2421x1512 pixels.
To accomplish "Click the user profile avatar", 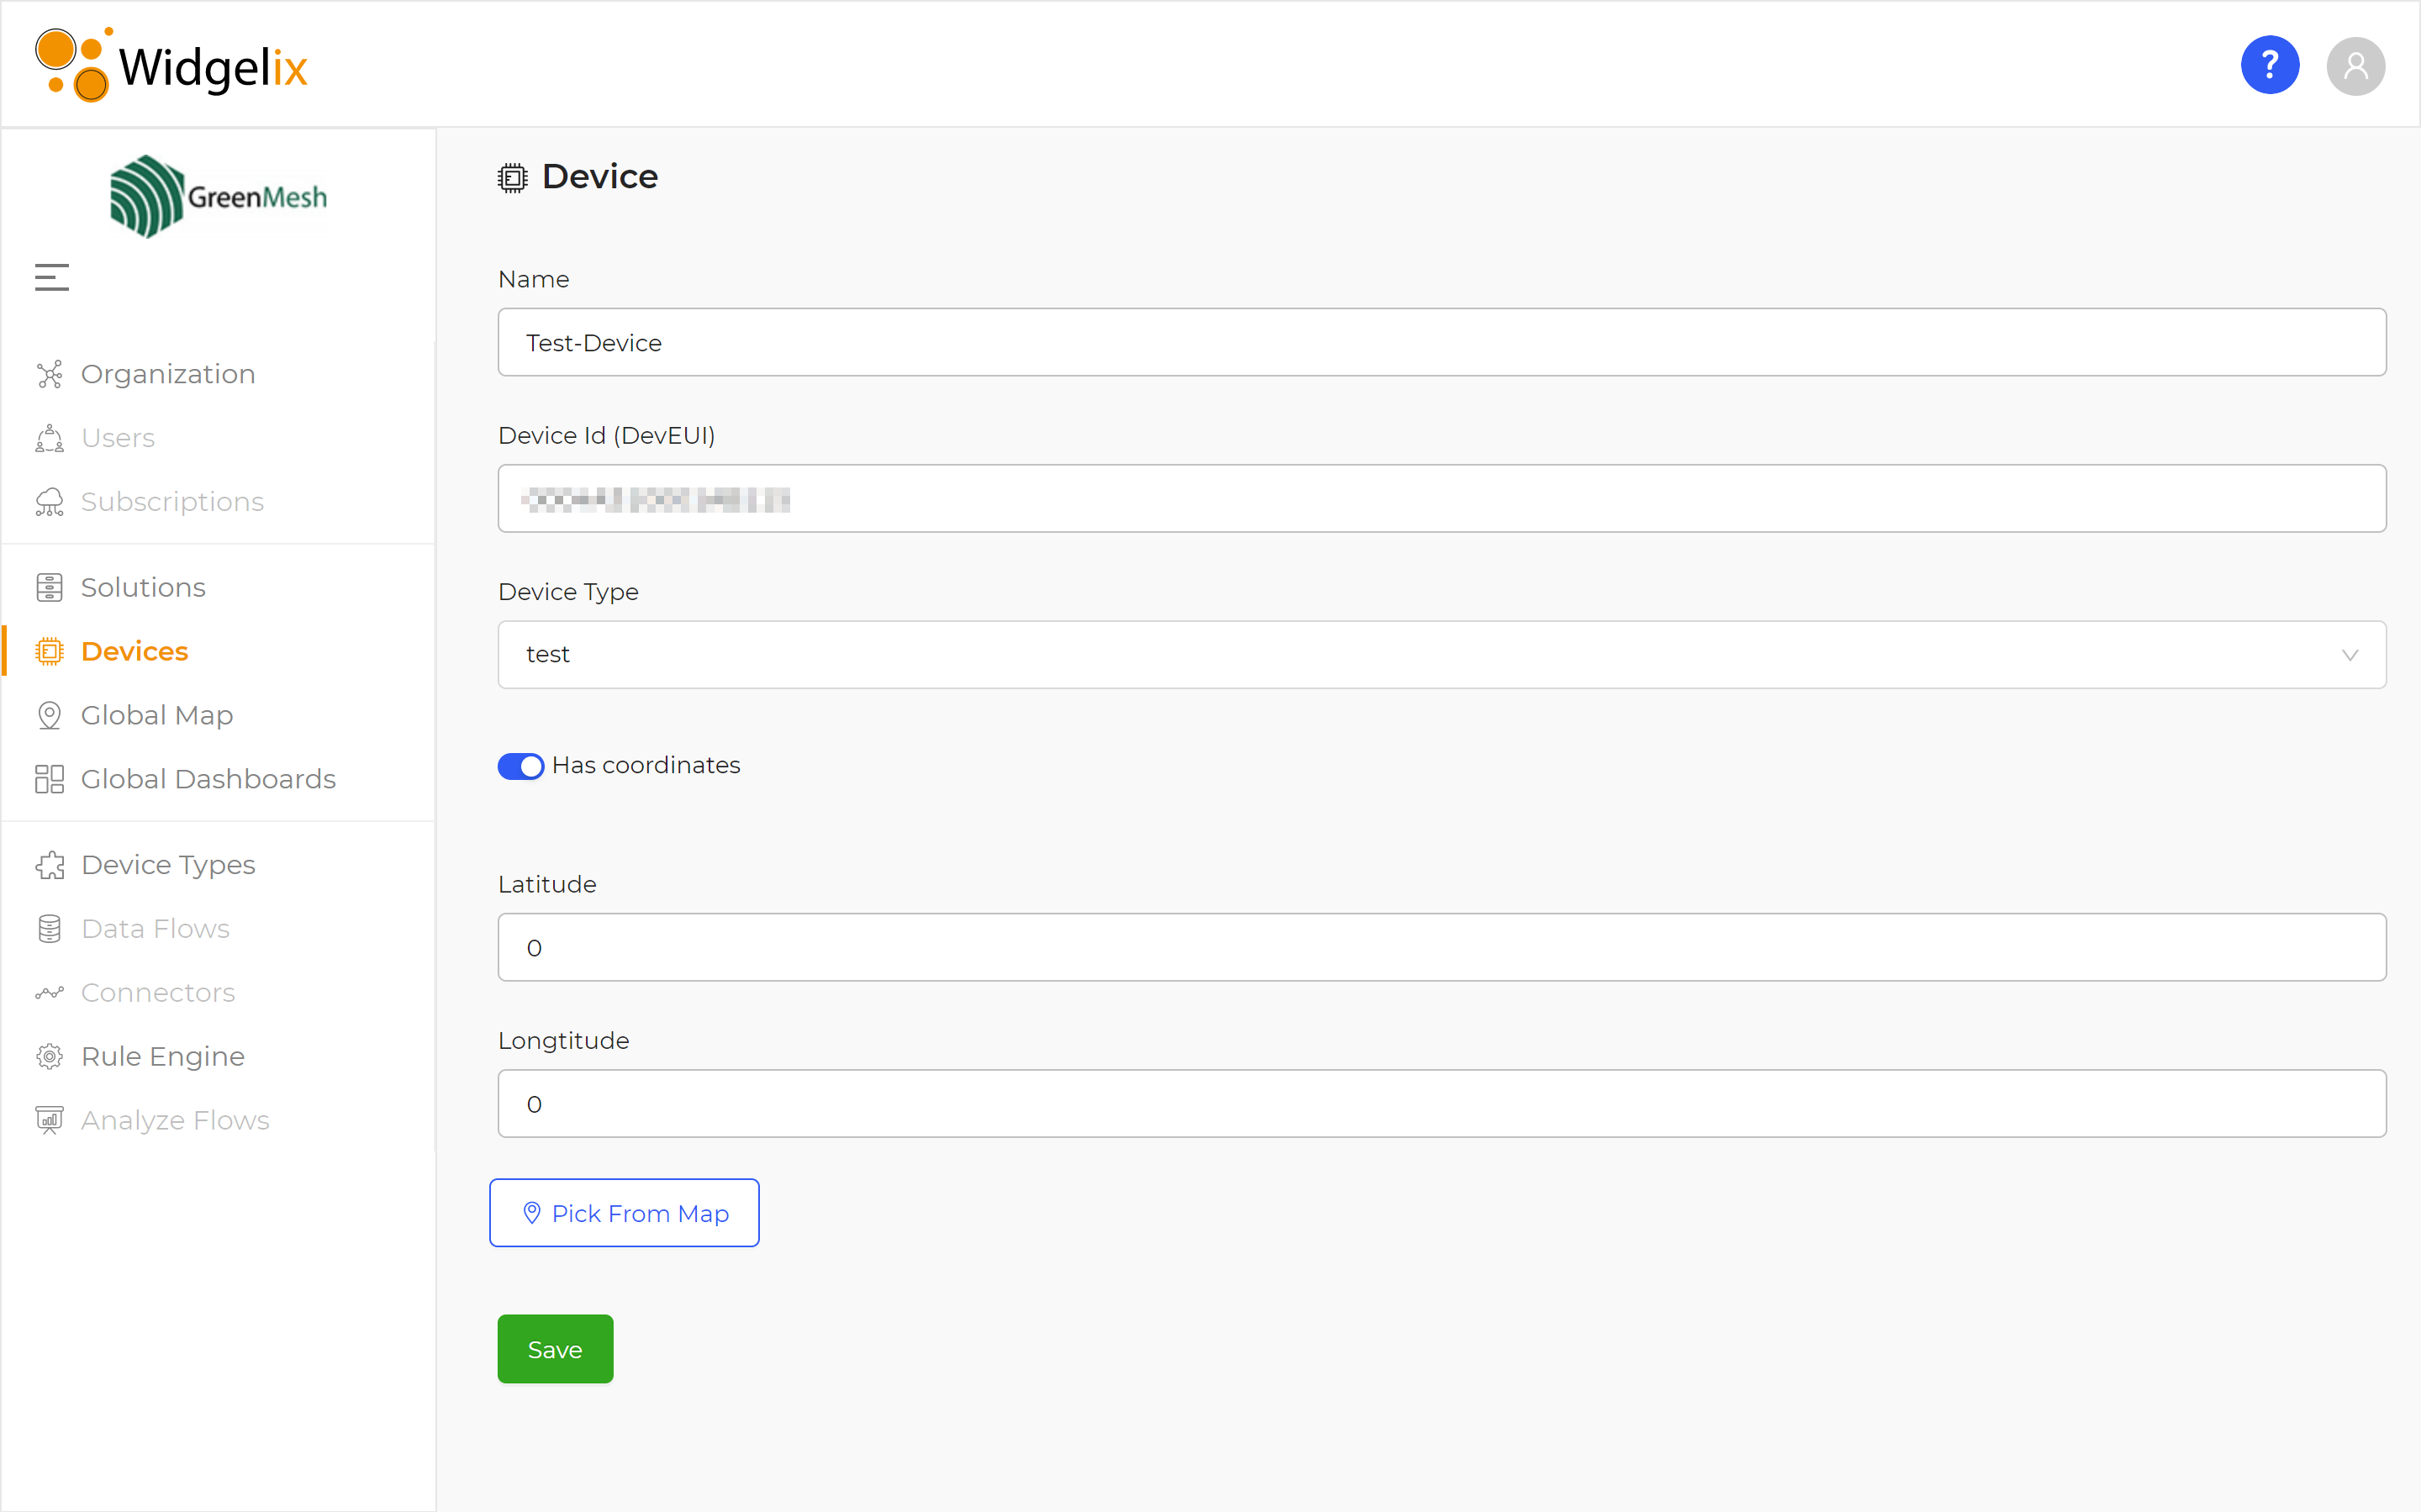I will tap(2355, 66).
